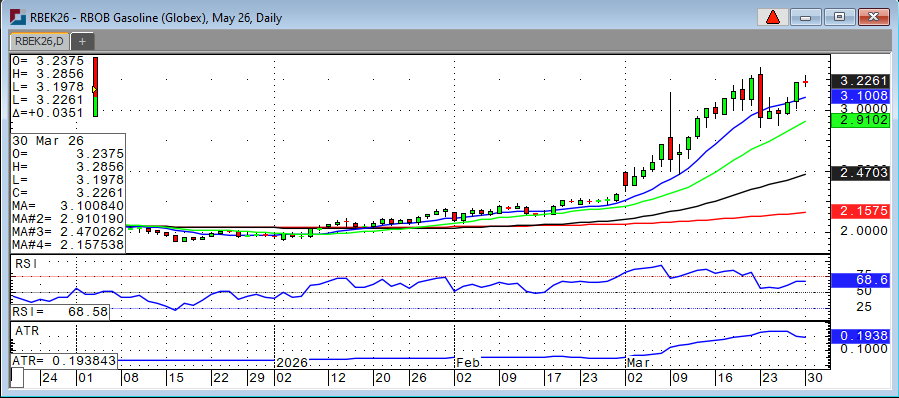Click the Δ=+0.0351 net change value
The image size is (899, 398).
(48, 112)
